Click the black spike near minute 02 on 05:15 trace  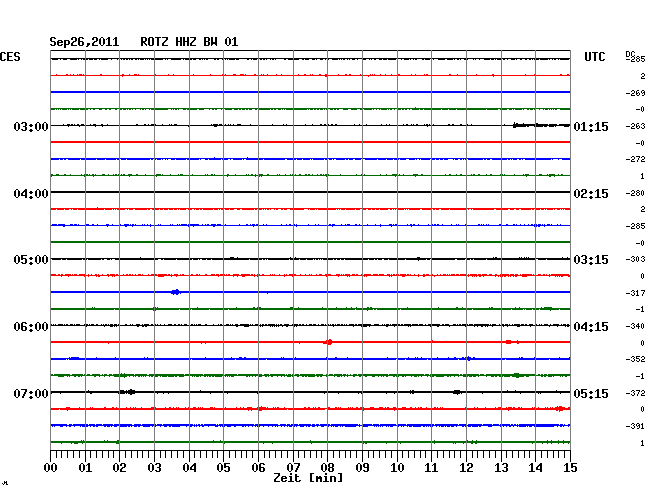128,392
